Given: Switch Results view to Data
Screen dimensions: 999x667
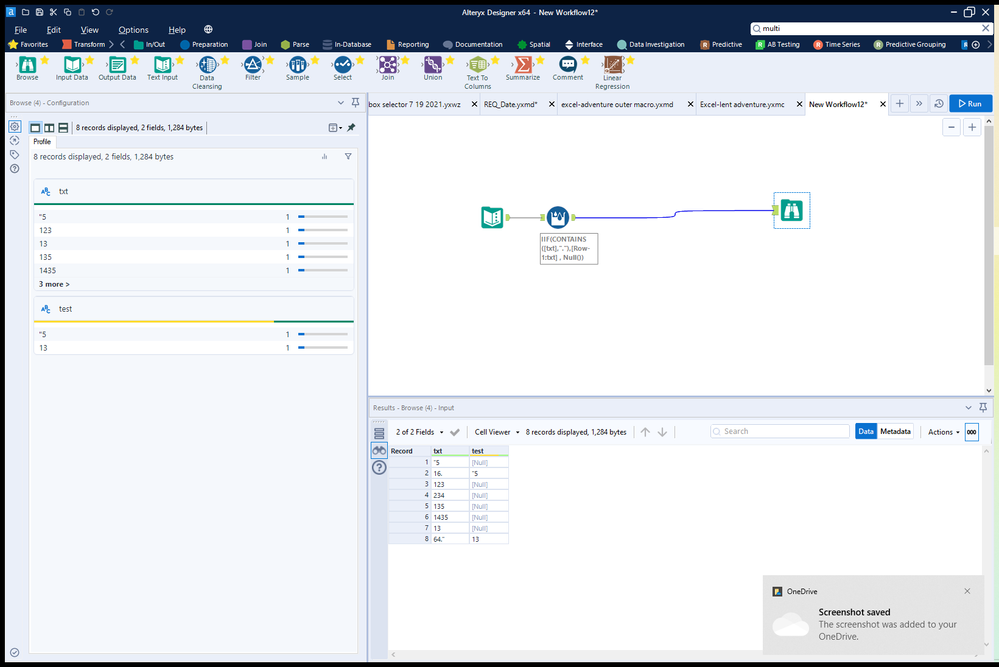Looking at the screenshot, I should coord(866,431).
